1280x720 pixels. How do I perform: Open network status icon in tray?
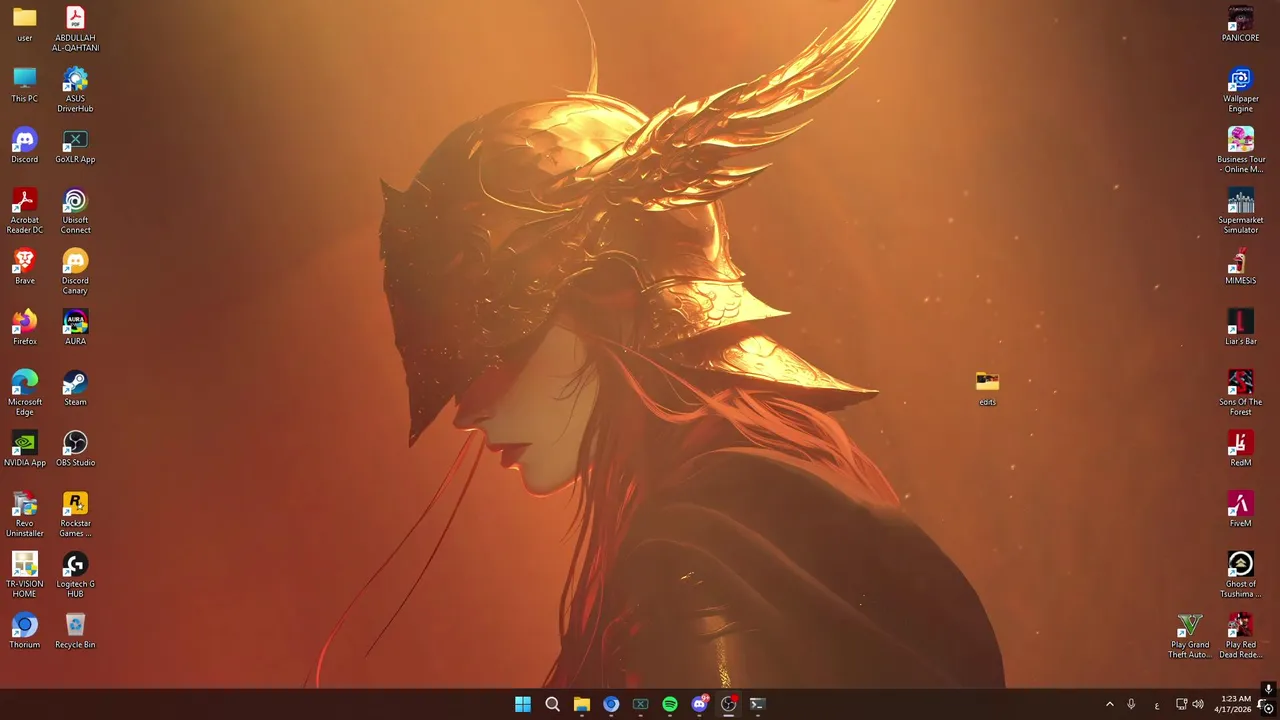[x=1181, y=704]
